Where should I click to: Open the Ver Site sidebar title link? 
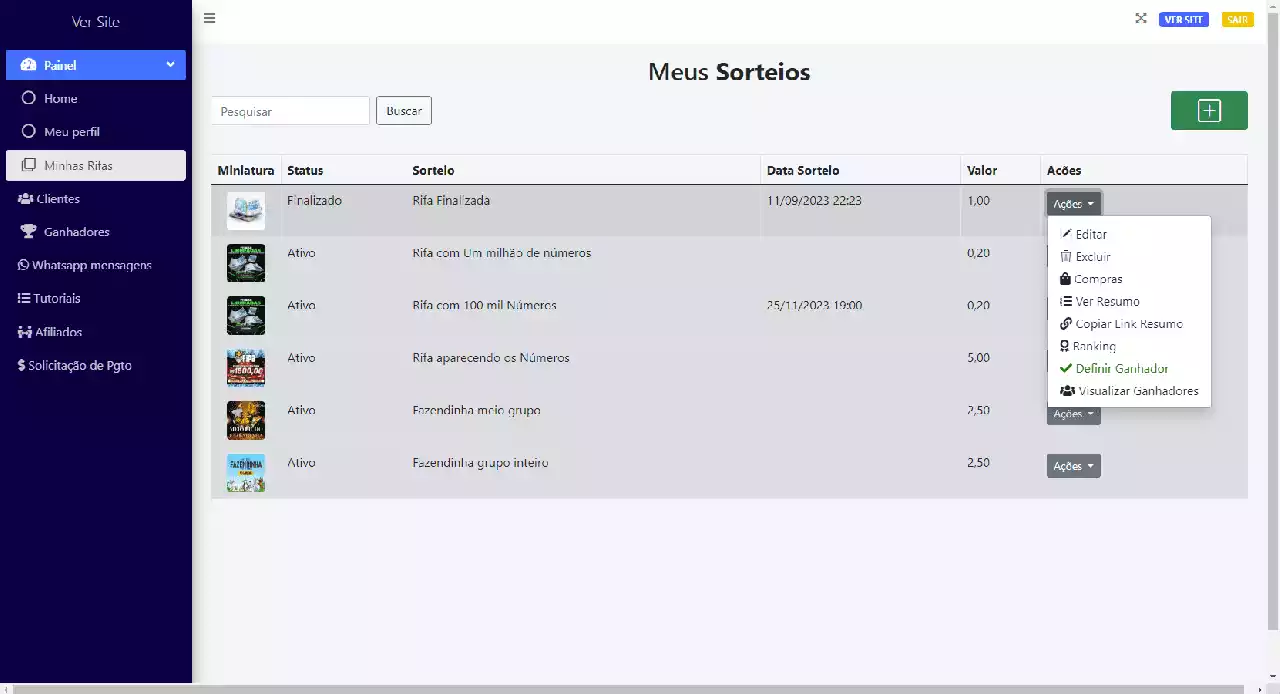(x=95, y=21)
